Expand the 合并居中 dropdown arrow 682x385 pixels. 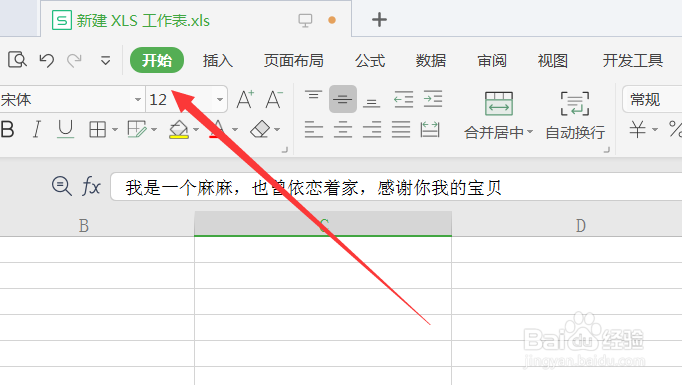click(530, 131)
